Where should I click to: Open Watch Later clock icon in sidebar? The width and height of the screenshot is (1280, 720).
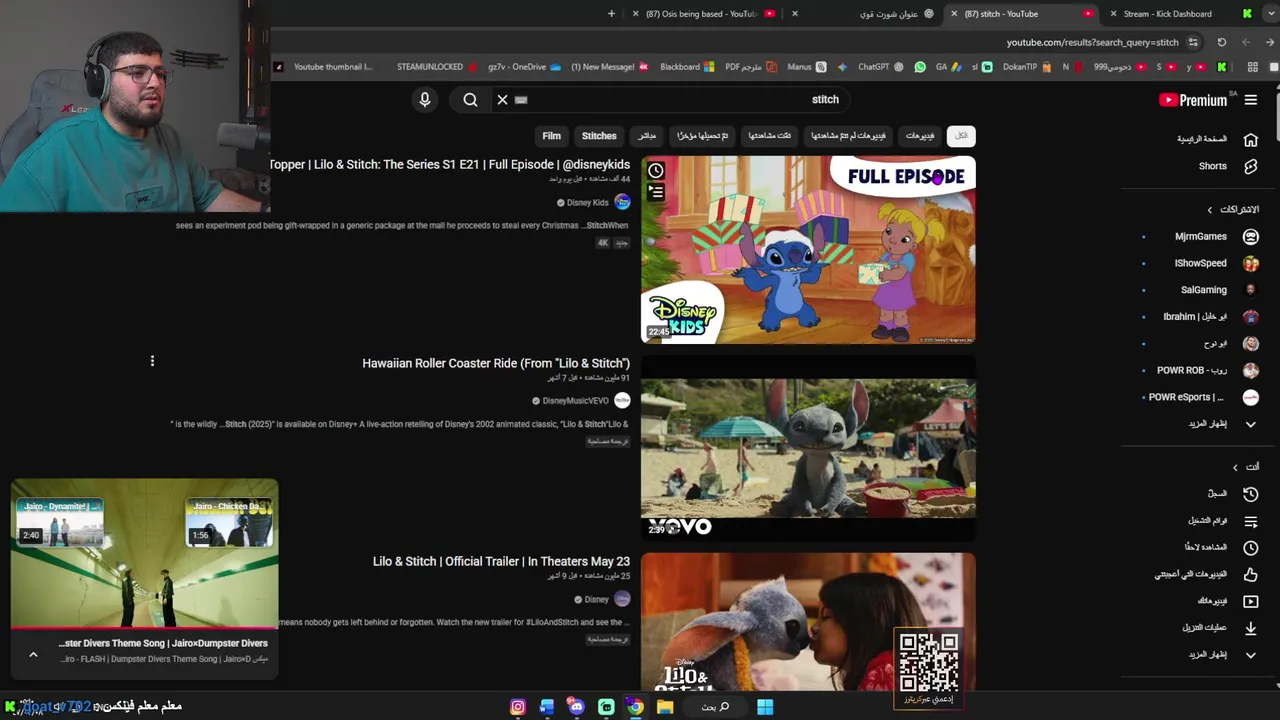pos(1251,548)
